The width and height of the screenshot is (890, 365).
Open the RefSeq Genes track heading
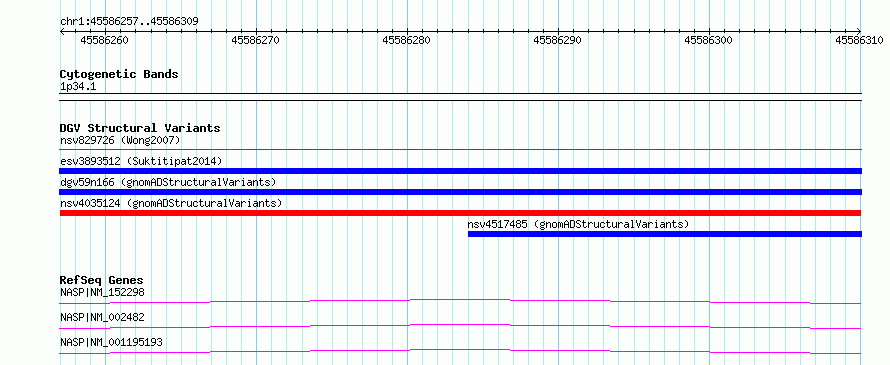click(102, 280)
